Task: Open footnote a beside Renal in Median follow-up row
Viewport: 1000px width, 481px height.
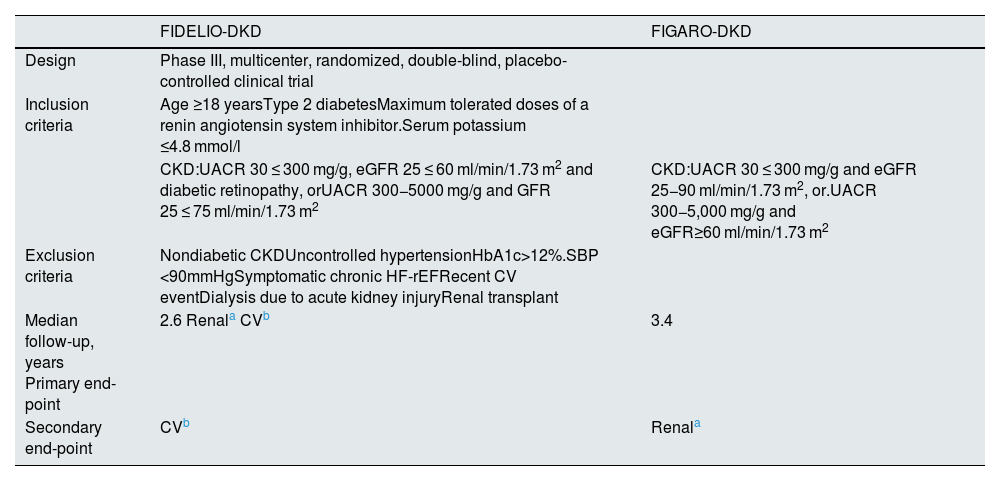Action: pos(231,317)
